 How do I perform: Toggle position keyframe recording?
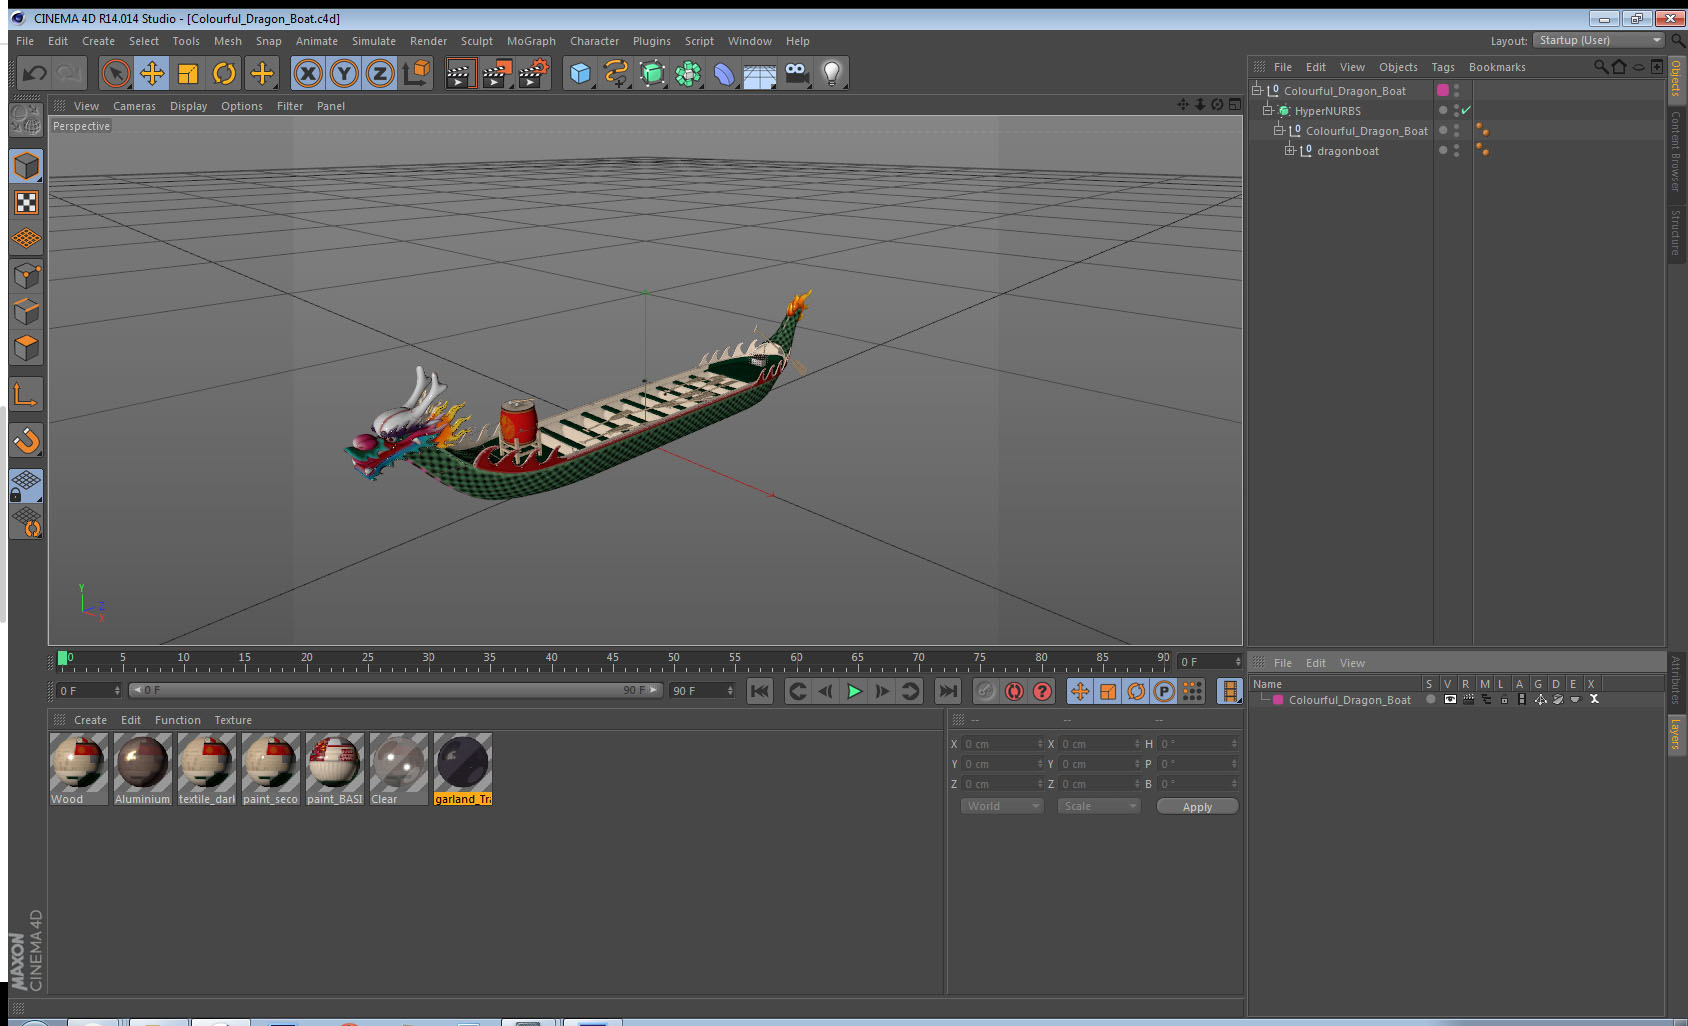pyautogui.click(x=1080, y=691)
